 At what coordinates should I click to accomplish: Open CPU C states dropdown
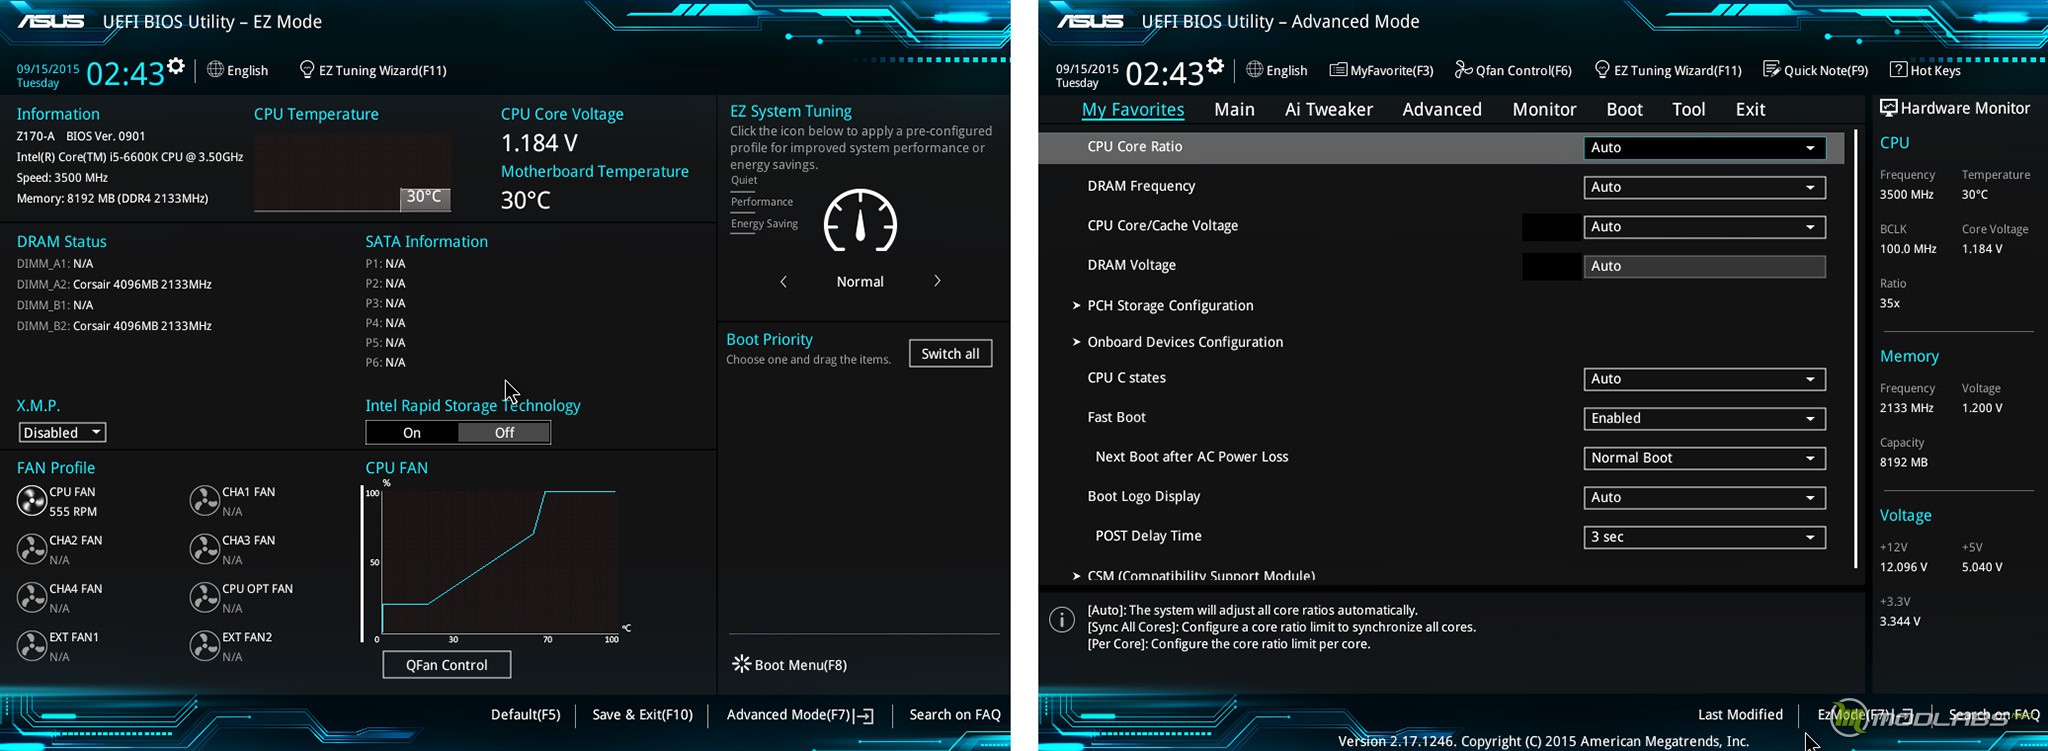pyautogui.click(x=1704, y=379)
